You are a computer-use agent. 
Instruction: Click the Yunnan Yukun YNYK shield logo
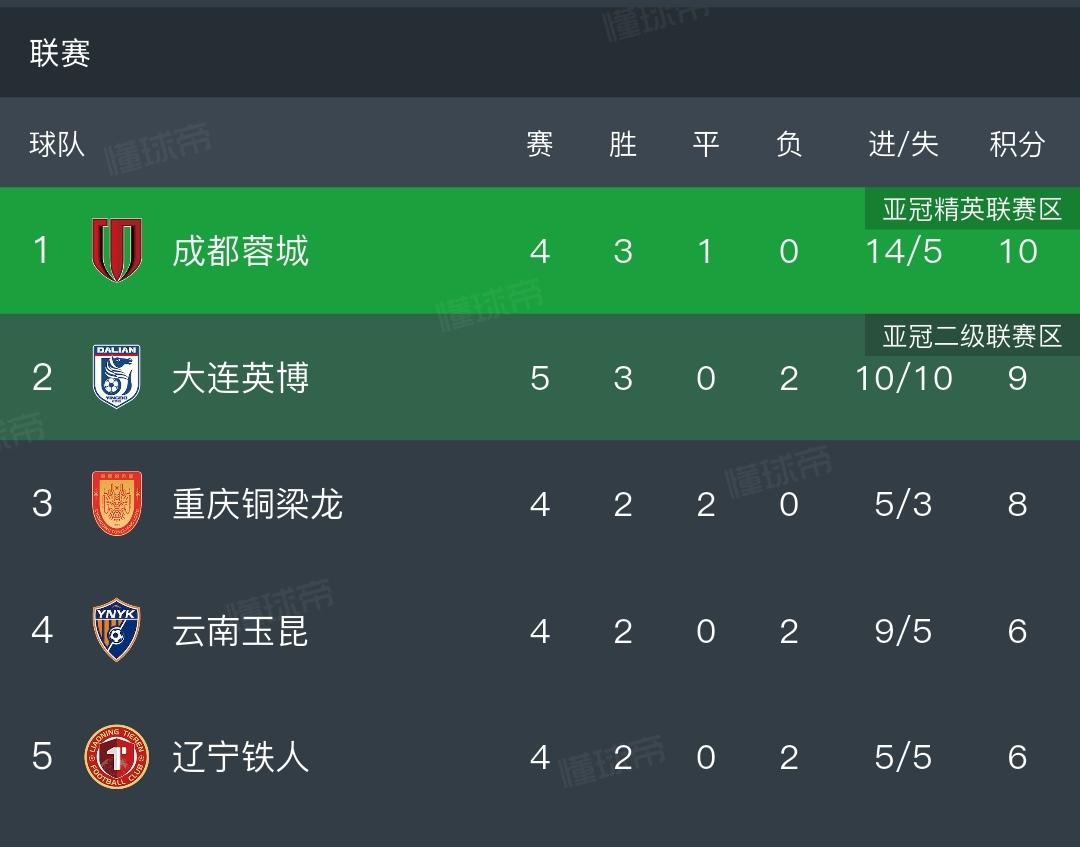click(117, 630)
